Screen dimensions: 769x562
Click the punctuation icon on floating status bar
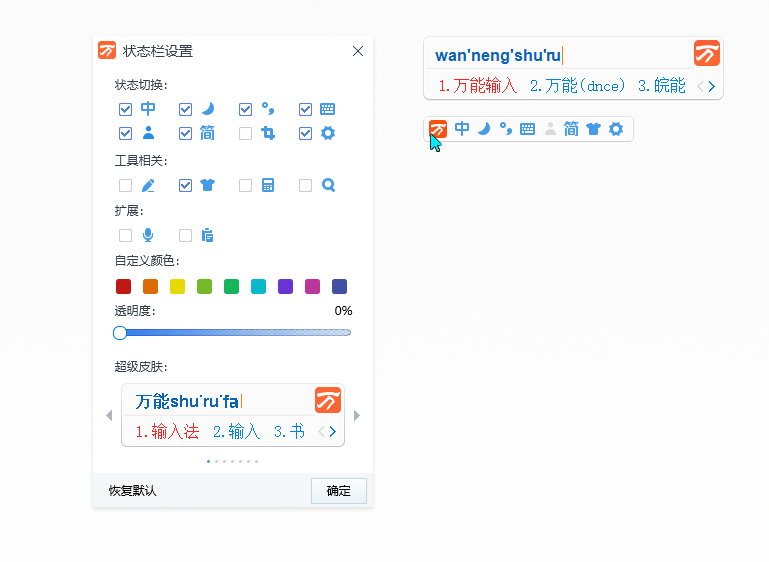506,129
